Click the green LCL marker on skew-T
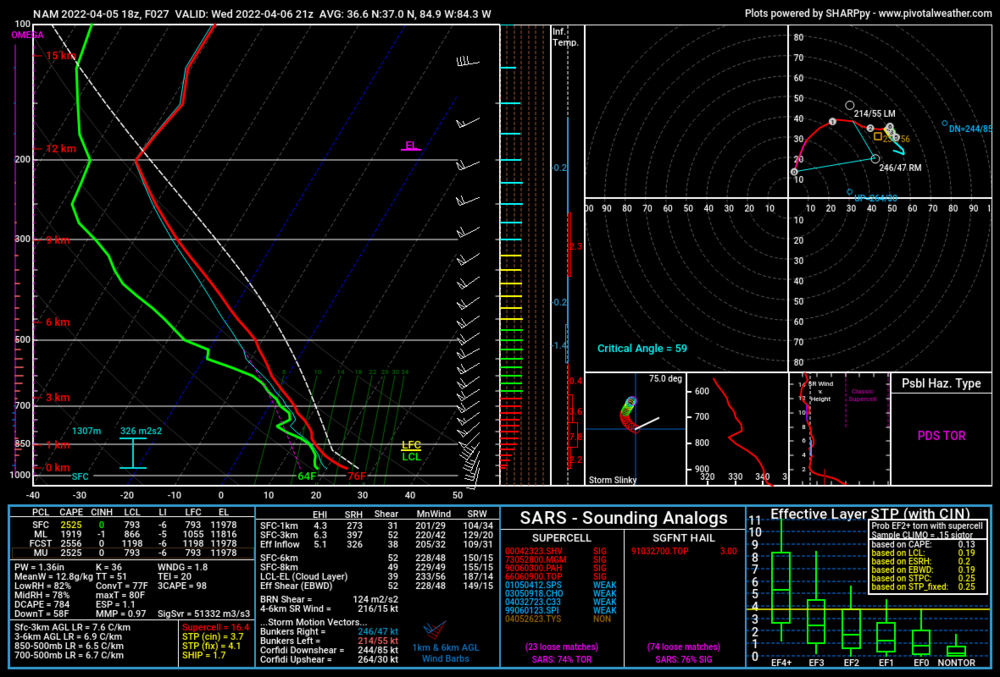 (411, 456)
